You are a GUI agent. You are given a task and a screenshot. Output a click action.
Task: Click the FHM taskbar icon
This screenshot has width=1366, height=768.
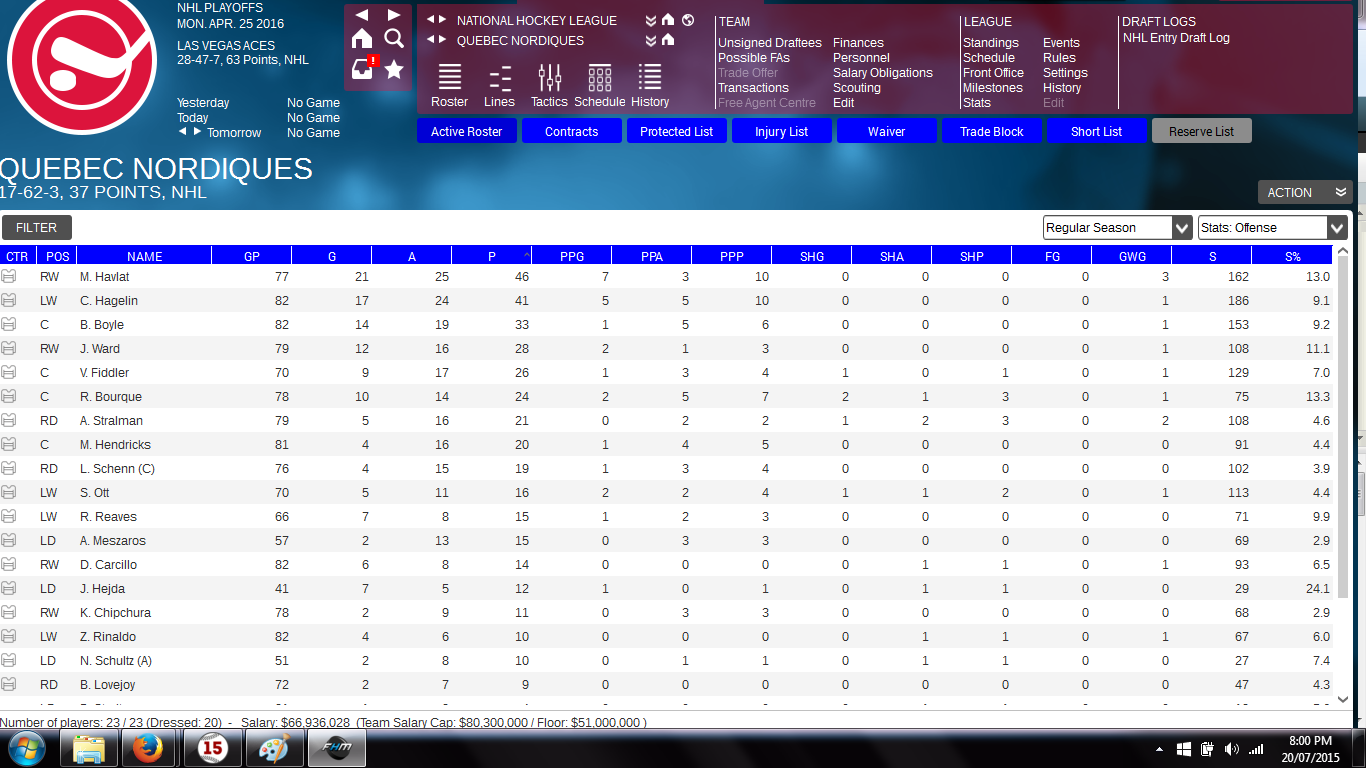pyautogui.click(x=335, y=748)
